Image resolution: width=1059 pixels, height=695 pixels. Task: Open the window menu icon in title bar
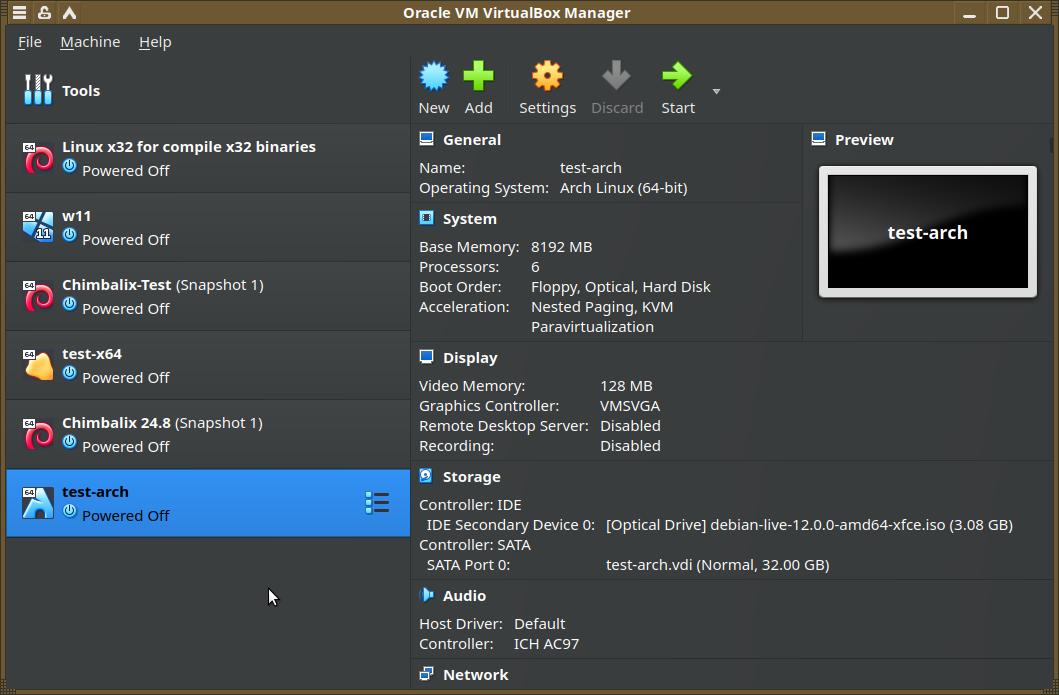pyautogui.click(x=20, y=12)
